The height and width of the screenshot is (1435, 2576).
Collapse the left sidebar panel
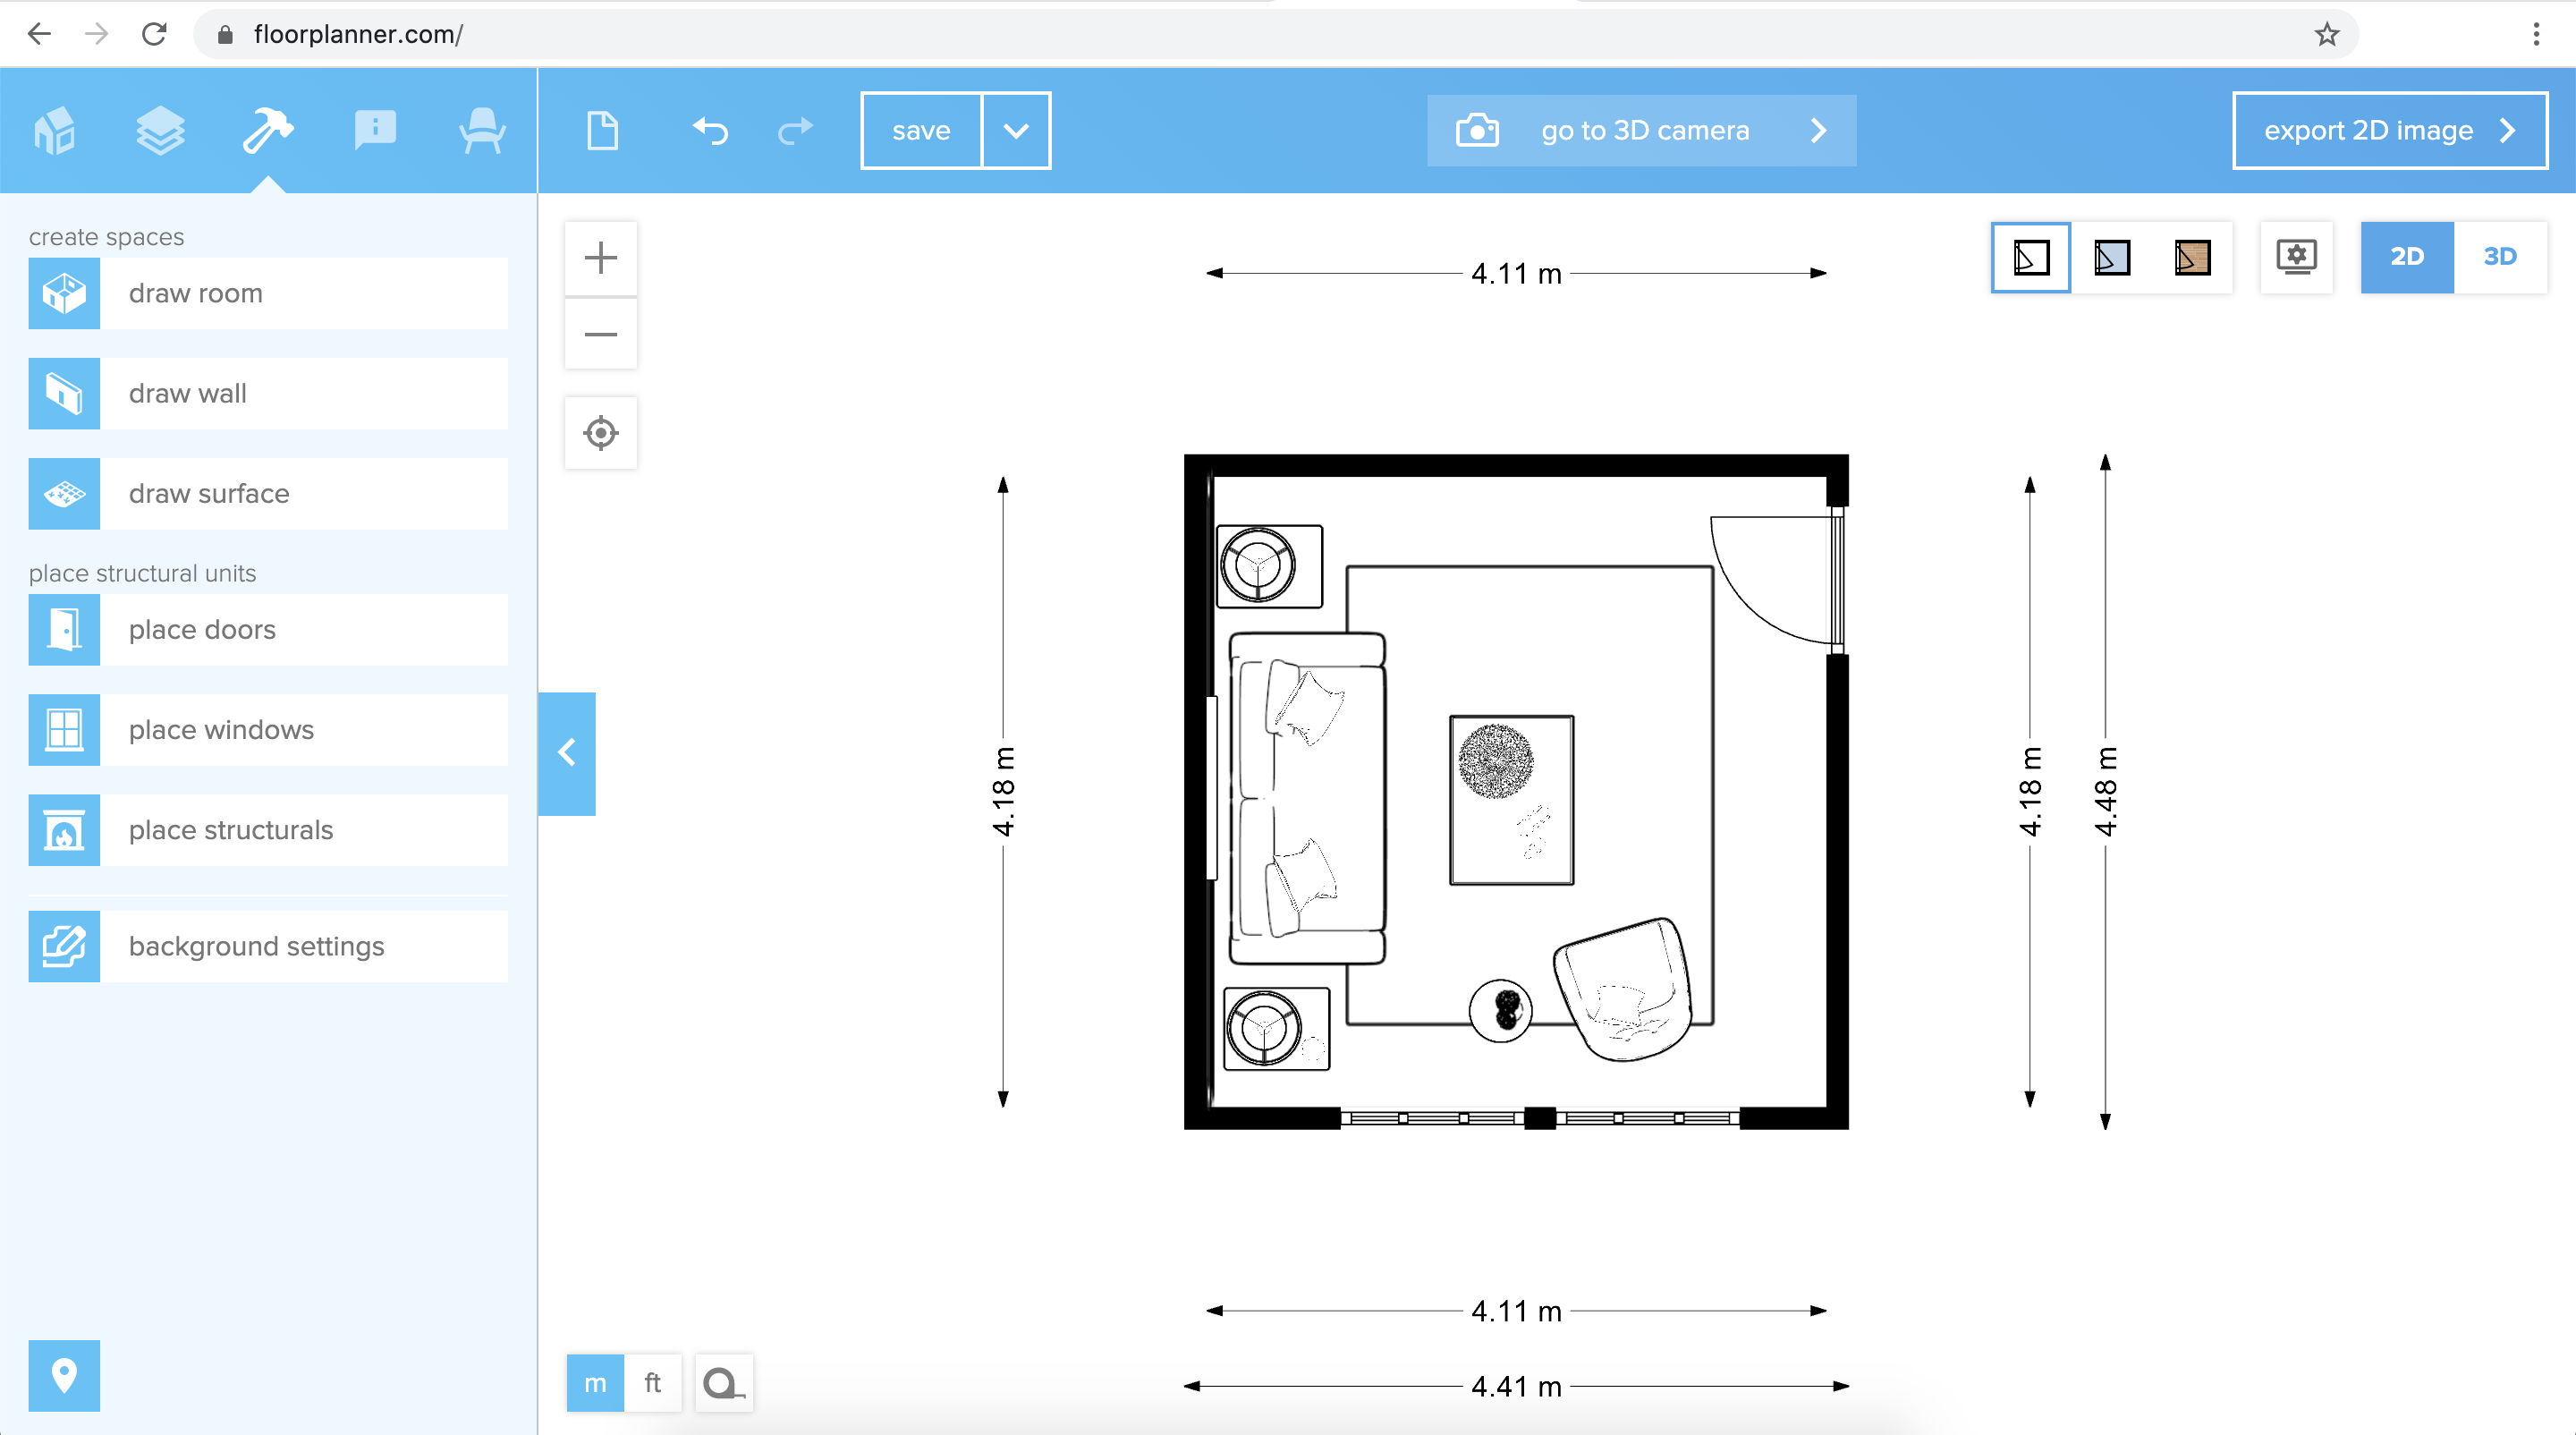pos(567,753)
